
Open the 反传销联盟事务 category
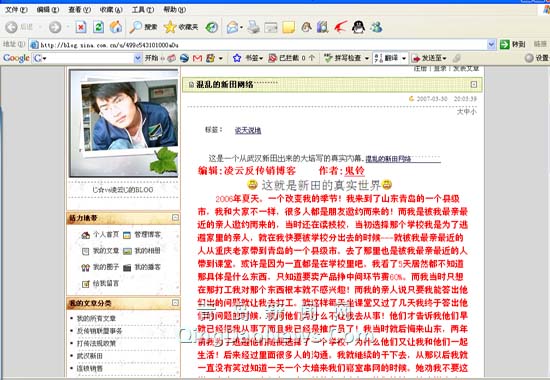tap(99, 331)
